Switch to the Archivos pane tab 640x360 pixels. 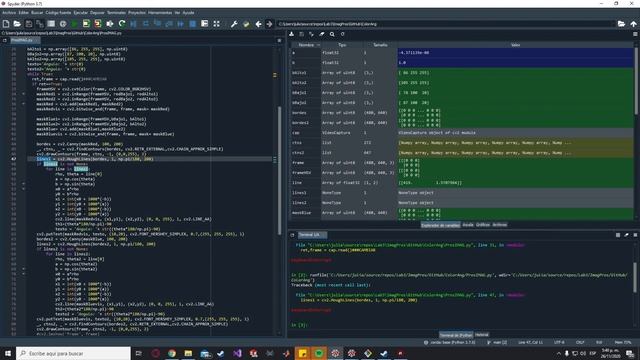click(500, 225)
